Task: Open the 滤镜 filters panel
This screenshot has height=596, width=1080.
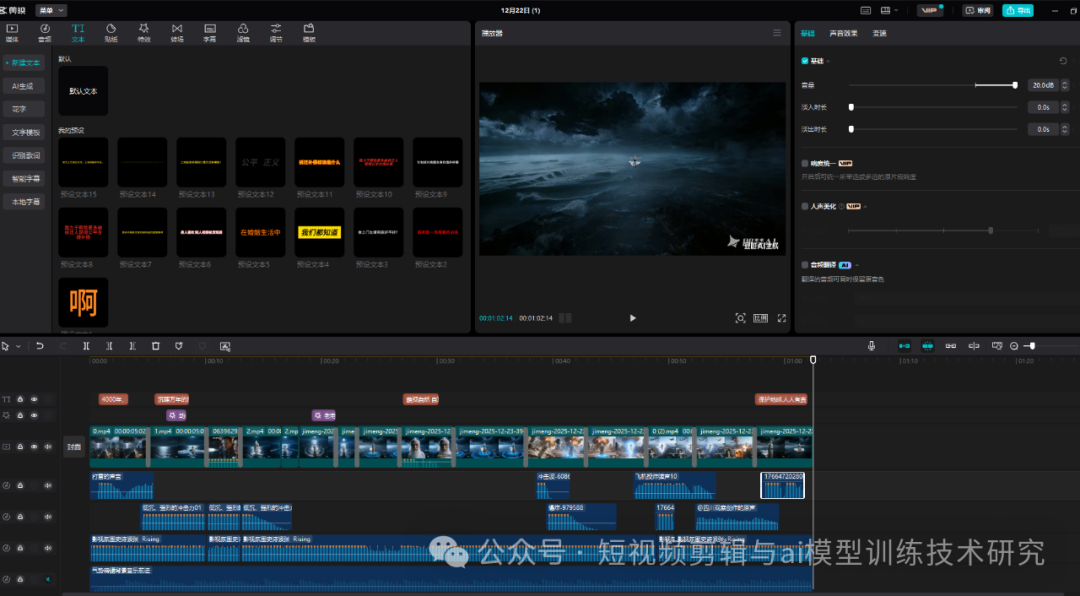Action: pyautogui.click(x=243, y=32)
